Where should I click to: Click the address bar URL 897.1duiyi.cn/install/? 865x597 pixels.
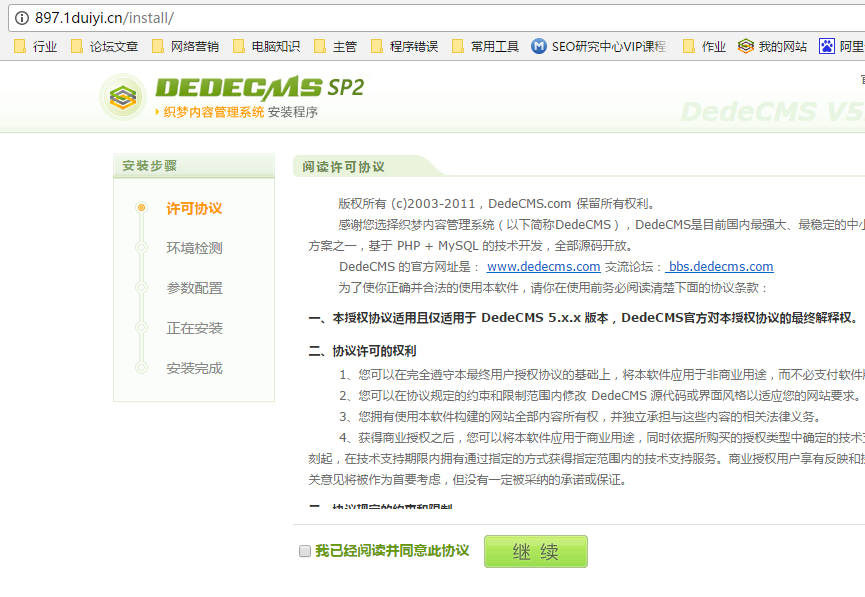[104, 18]
